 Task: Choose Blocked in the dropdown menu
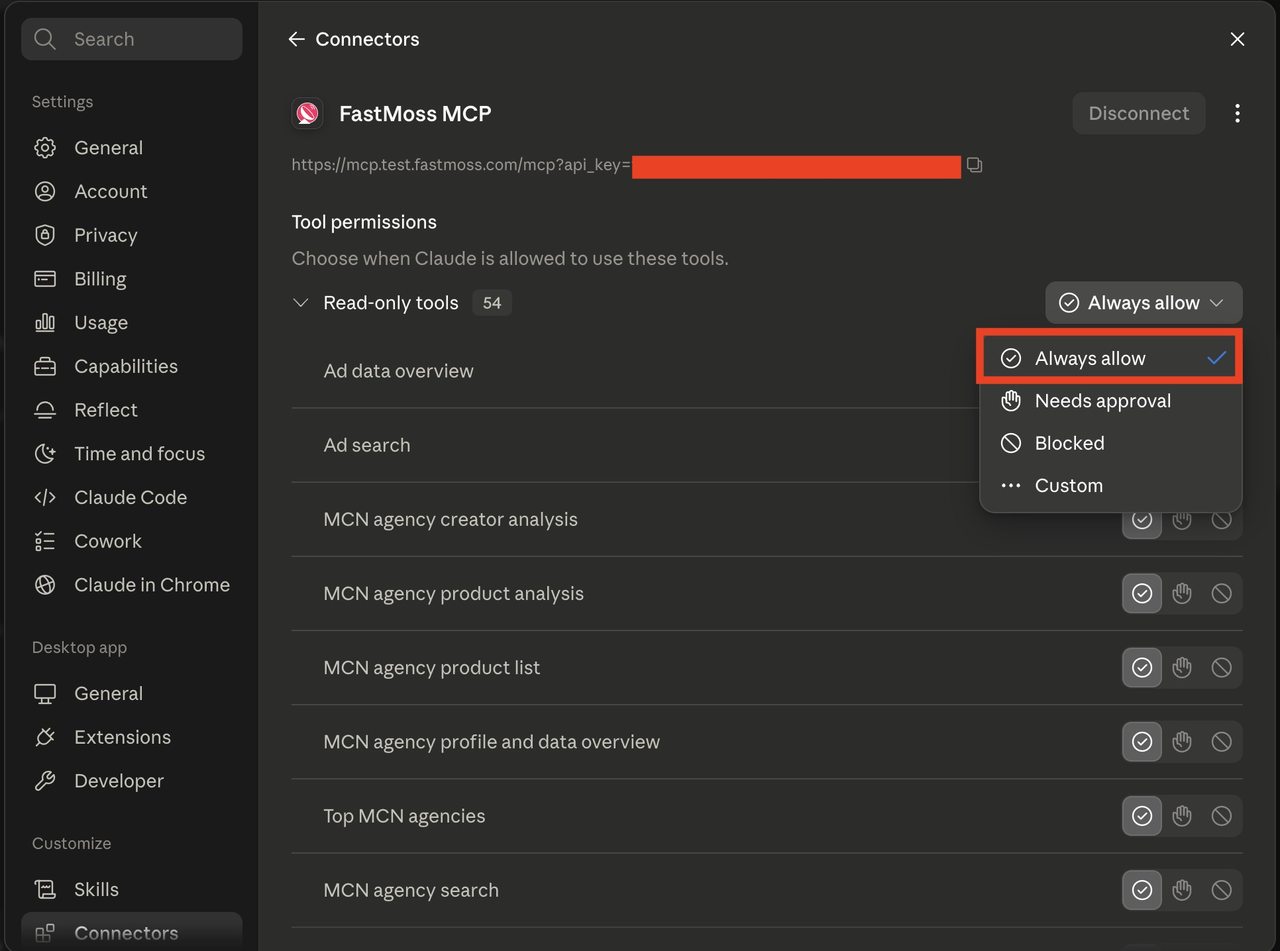coord(1110,443)
